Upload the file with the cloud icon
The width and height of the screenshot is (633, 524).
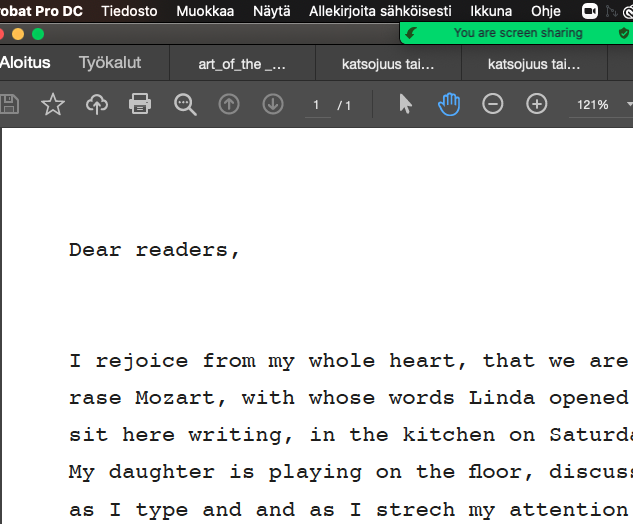point(96,104)
